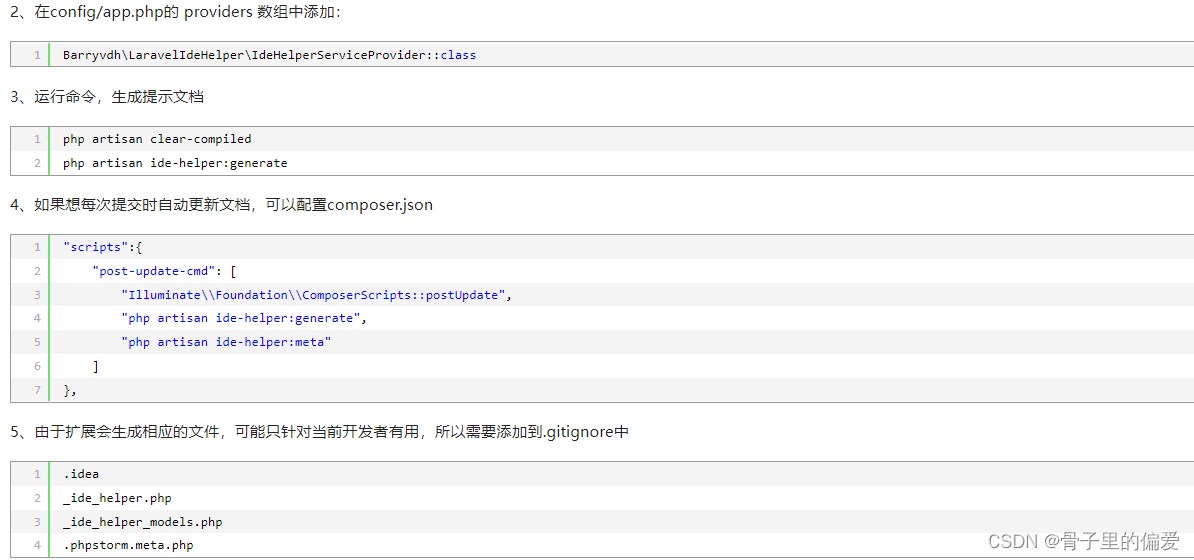Click the step 4 heading mentioning composer.json

[222, 205]
